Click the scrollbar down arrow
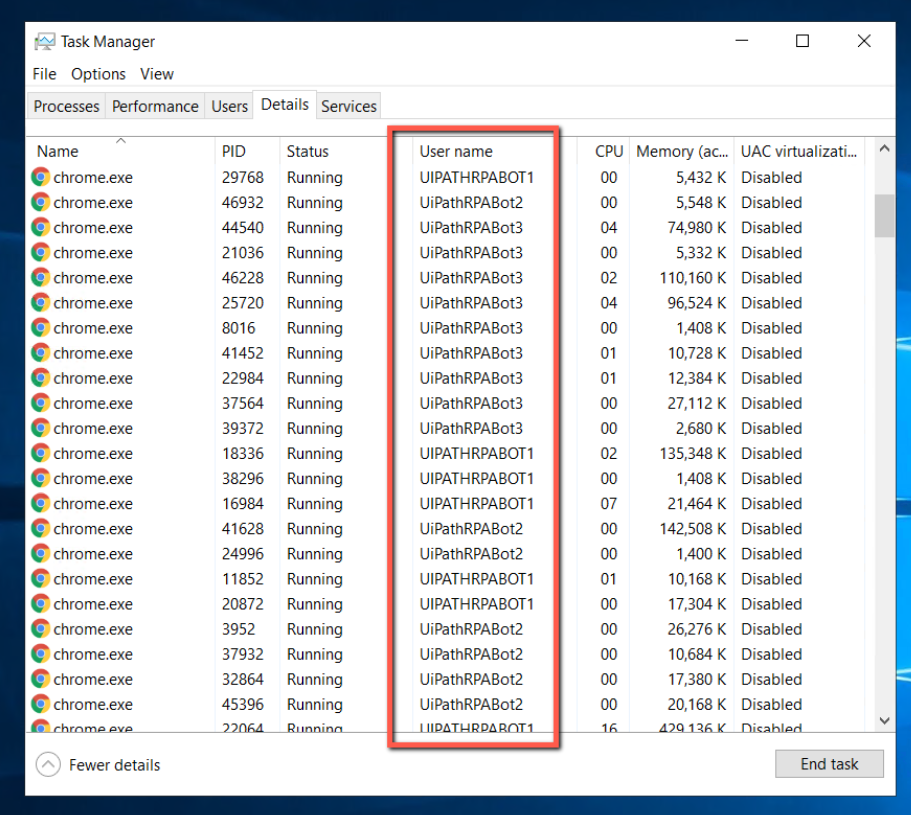Image resolution: width=911 pixels, height=815 pixels. (883, 720)
